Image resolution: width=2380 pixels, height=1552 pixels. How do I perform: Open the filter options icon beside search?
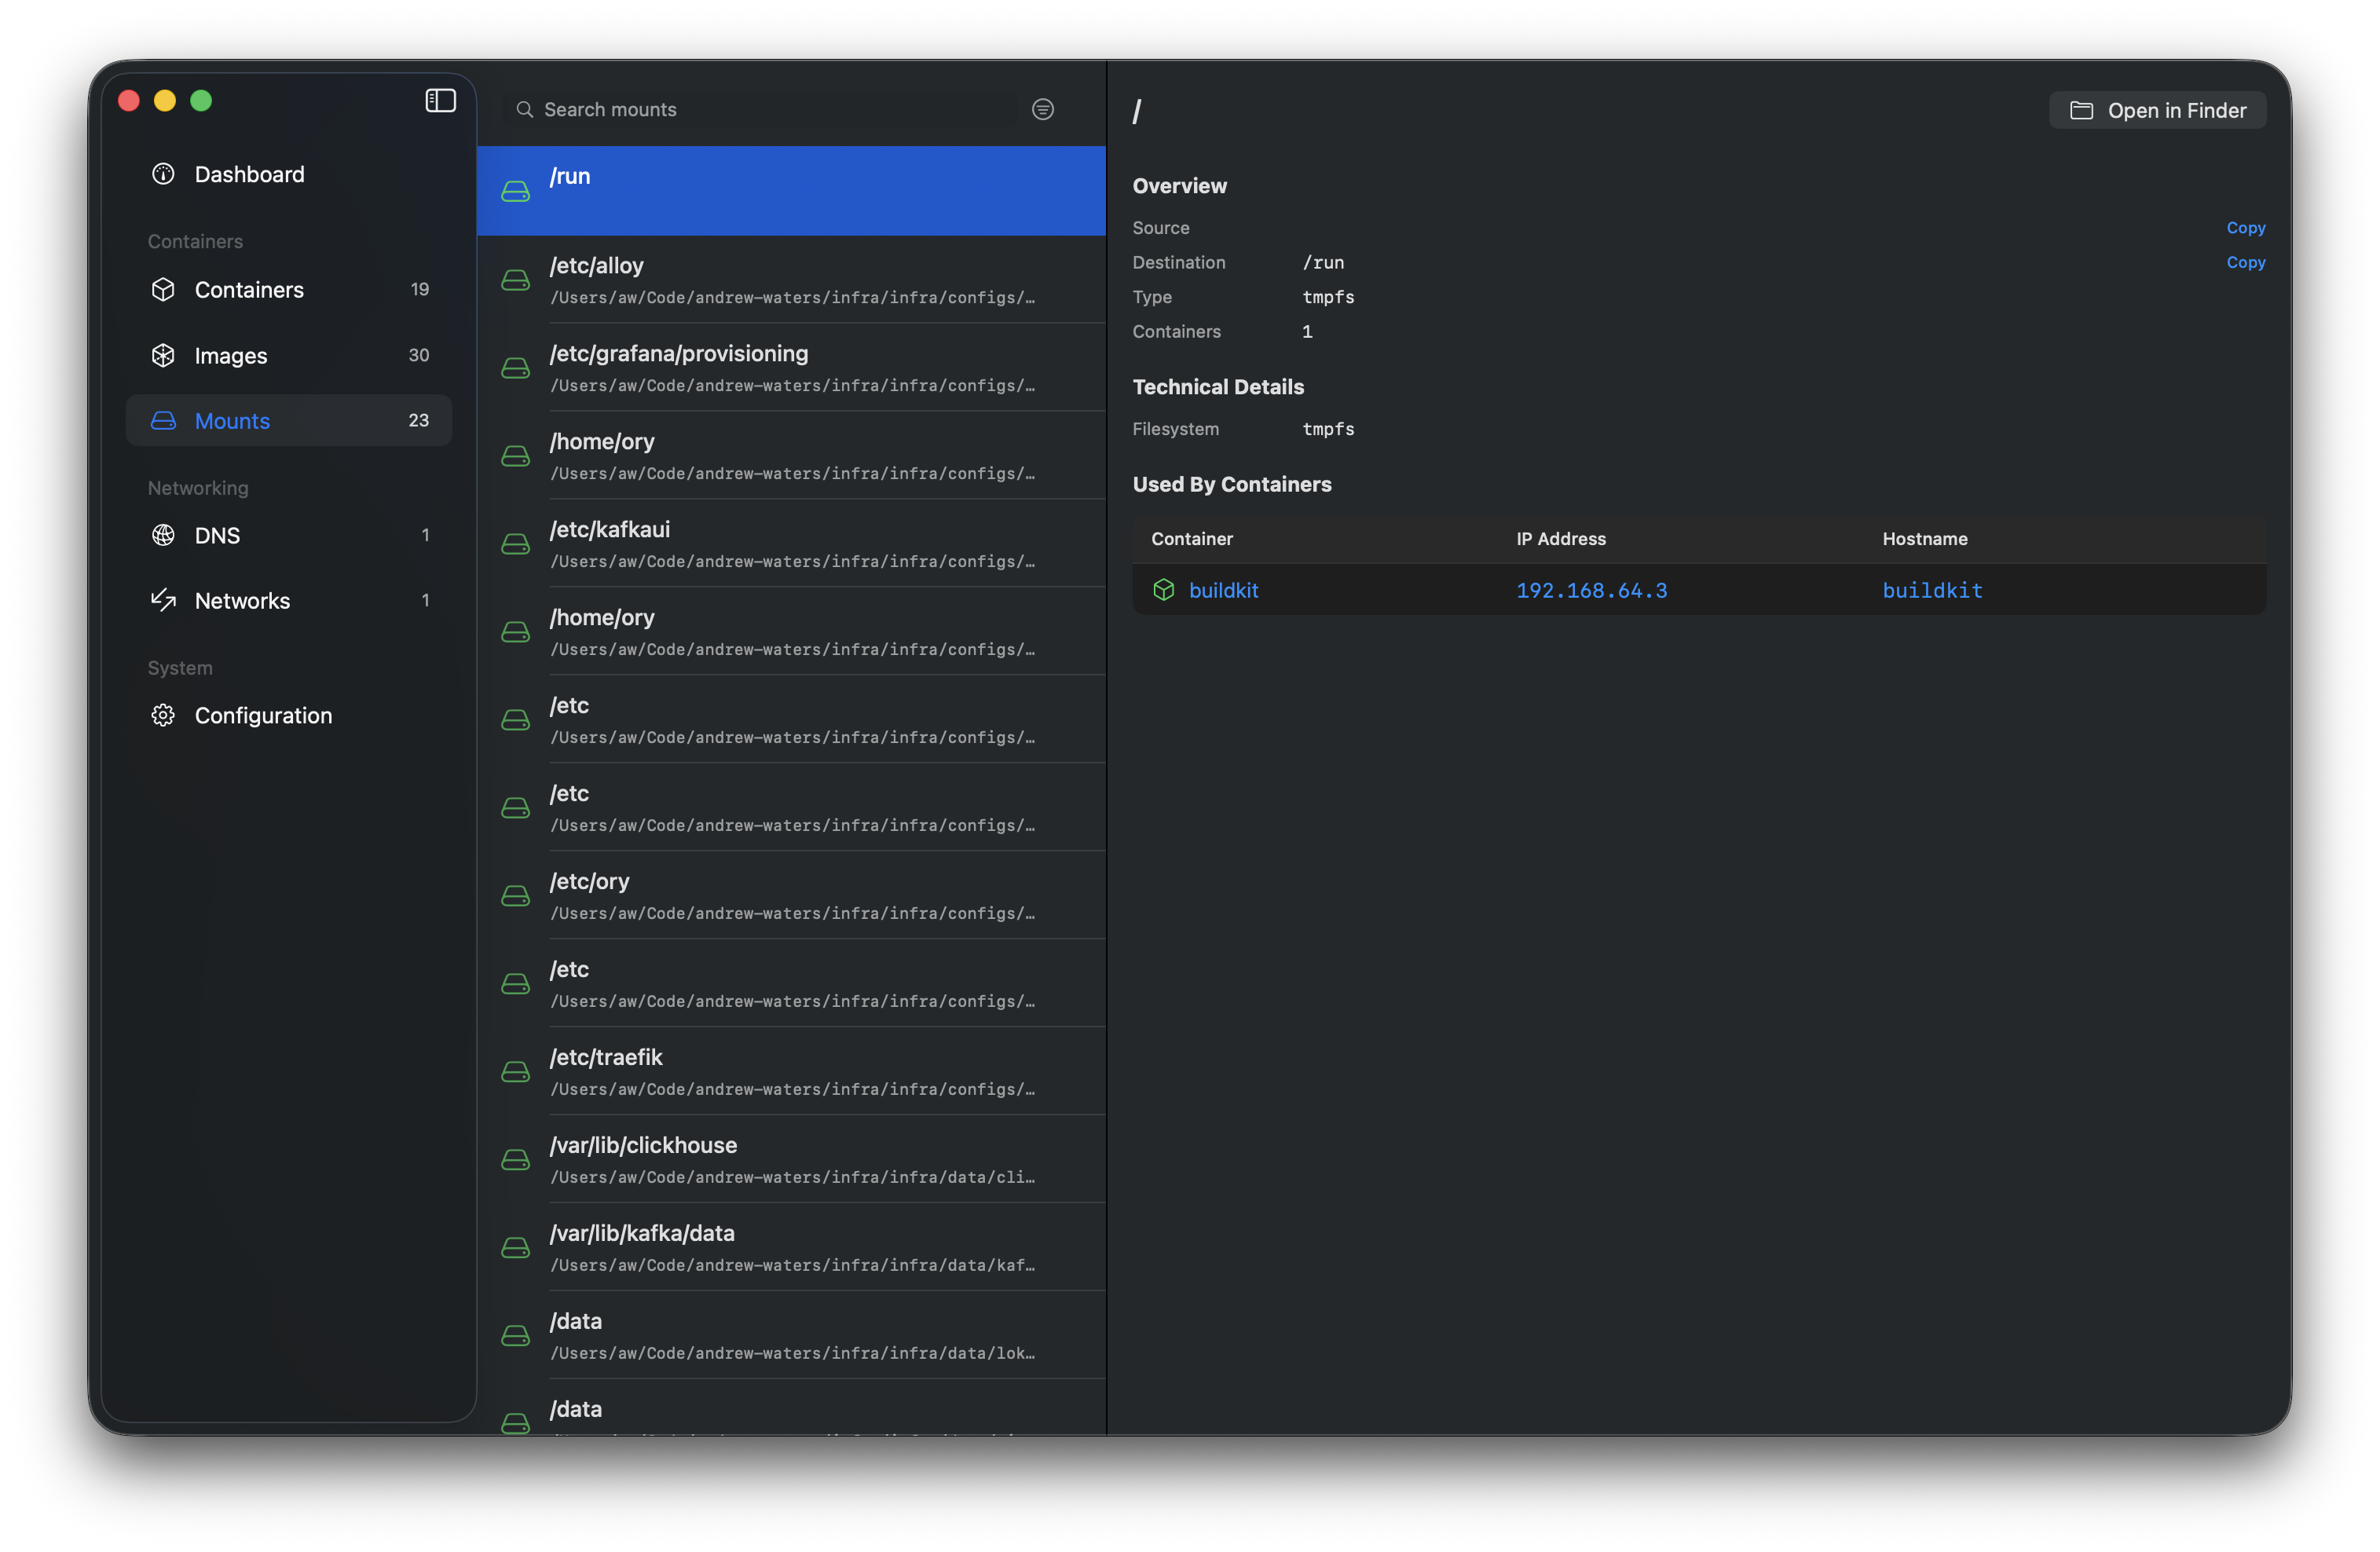tap(1042, 109)
